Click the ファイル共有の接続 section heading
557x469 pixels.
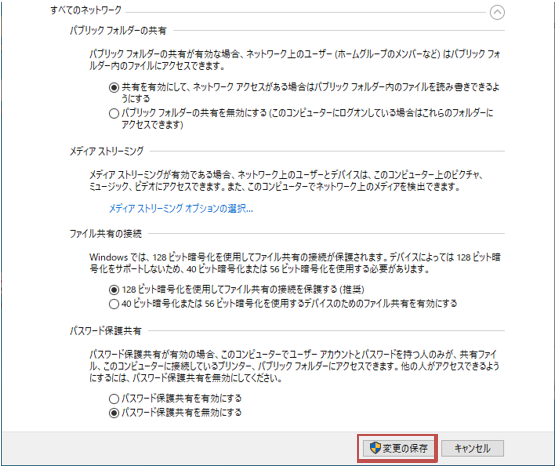pos(106,234)
